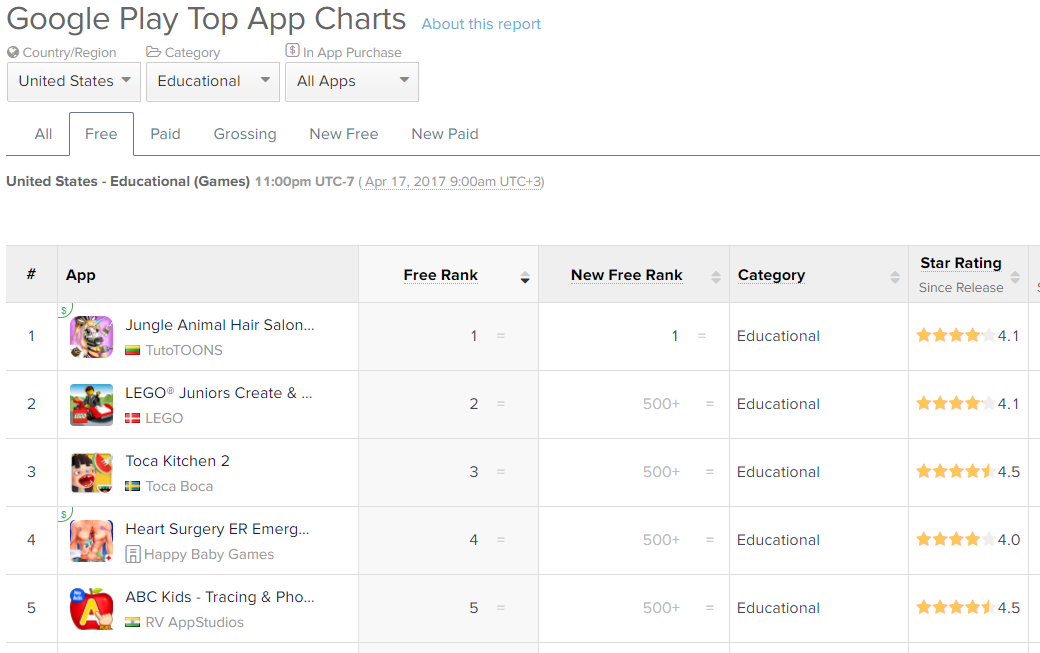Click Category column header text
The height and width of the screenshot is (653, 1040).
point(771,275)
